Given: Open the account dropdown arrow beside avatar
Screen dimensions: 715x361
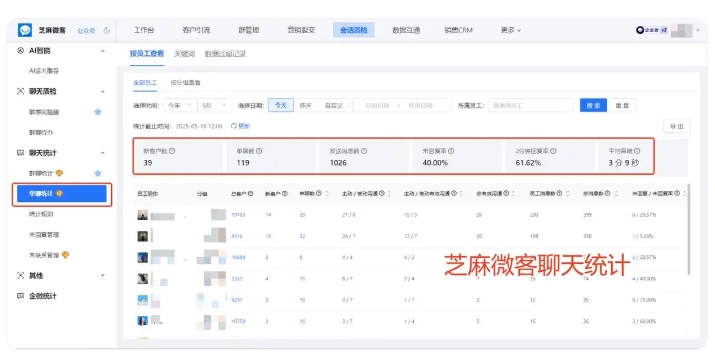Looking at the screenshot, I should tap(698, 30).
